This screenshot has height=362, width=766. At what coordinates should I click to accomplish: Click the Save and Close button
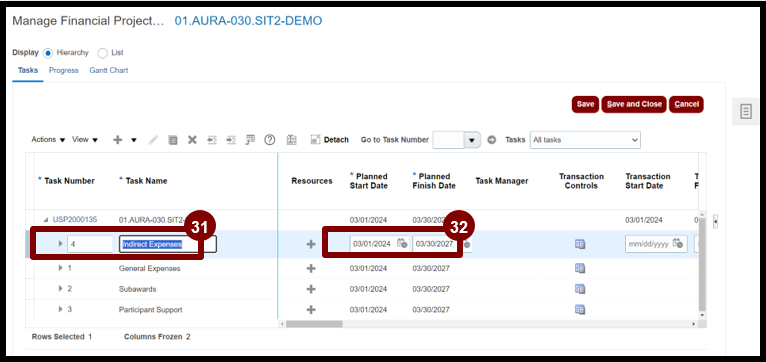click(x=634, y=104)
